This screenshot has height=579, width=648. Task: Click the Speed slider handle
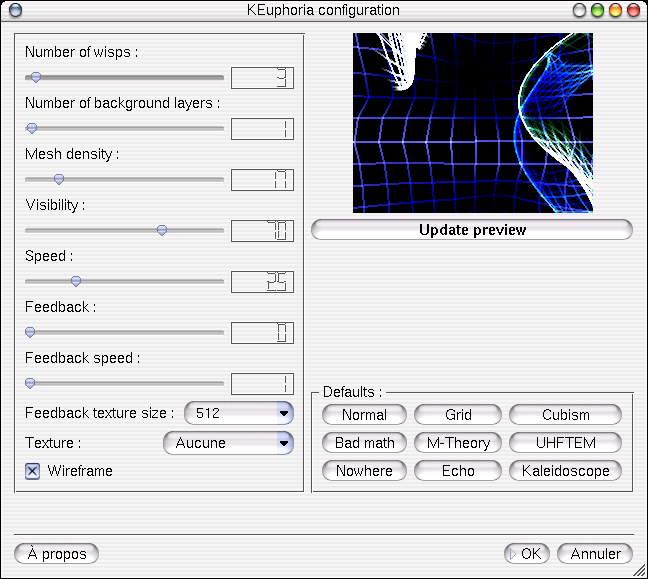pos(76,281)
